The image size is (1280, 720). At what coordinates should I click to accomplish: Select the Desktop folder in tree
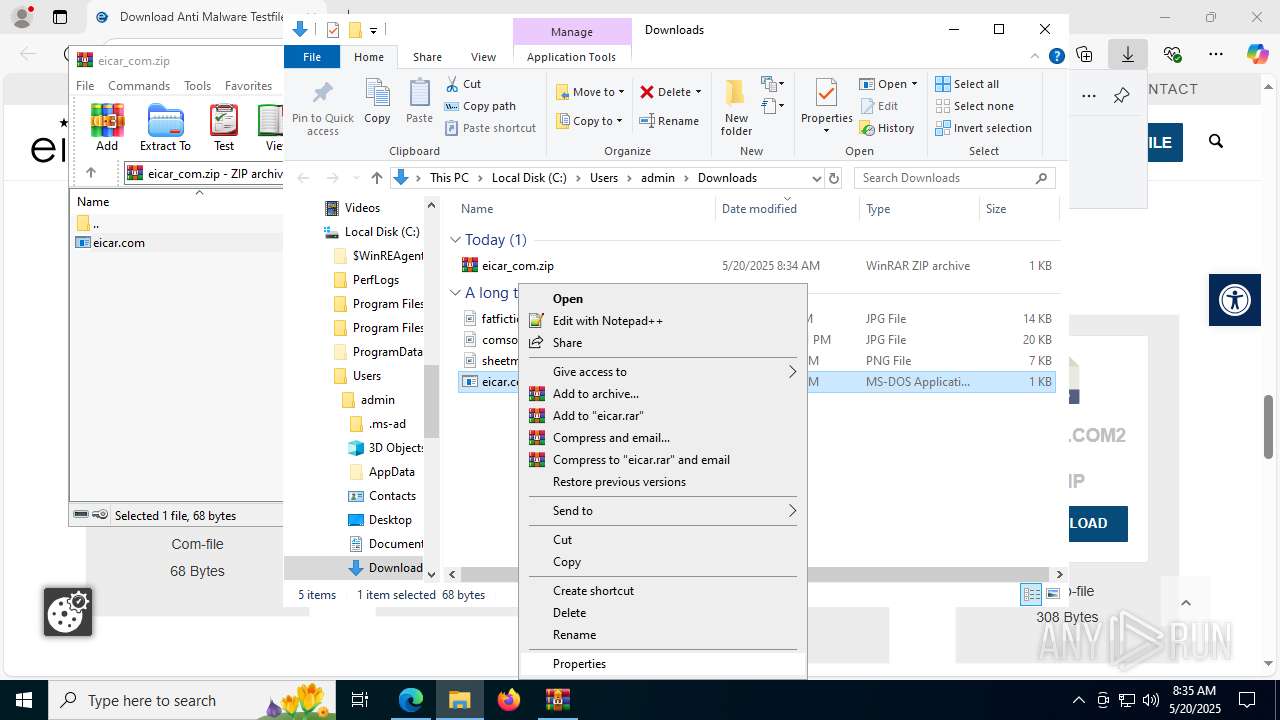[x=390, y=520]
